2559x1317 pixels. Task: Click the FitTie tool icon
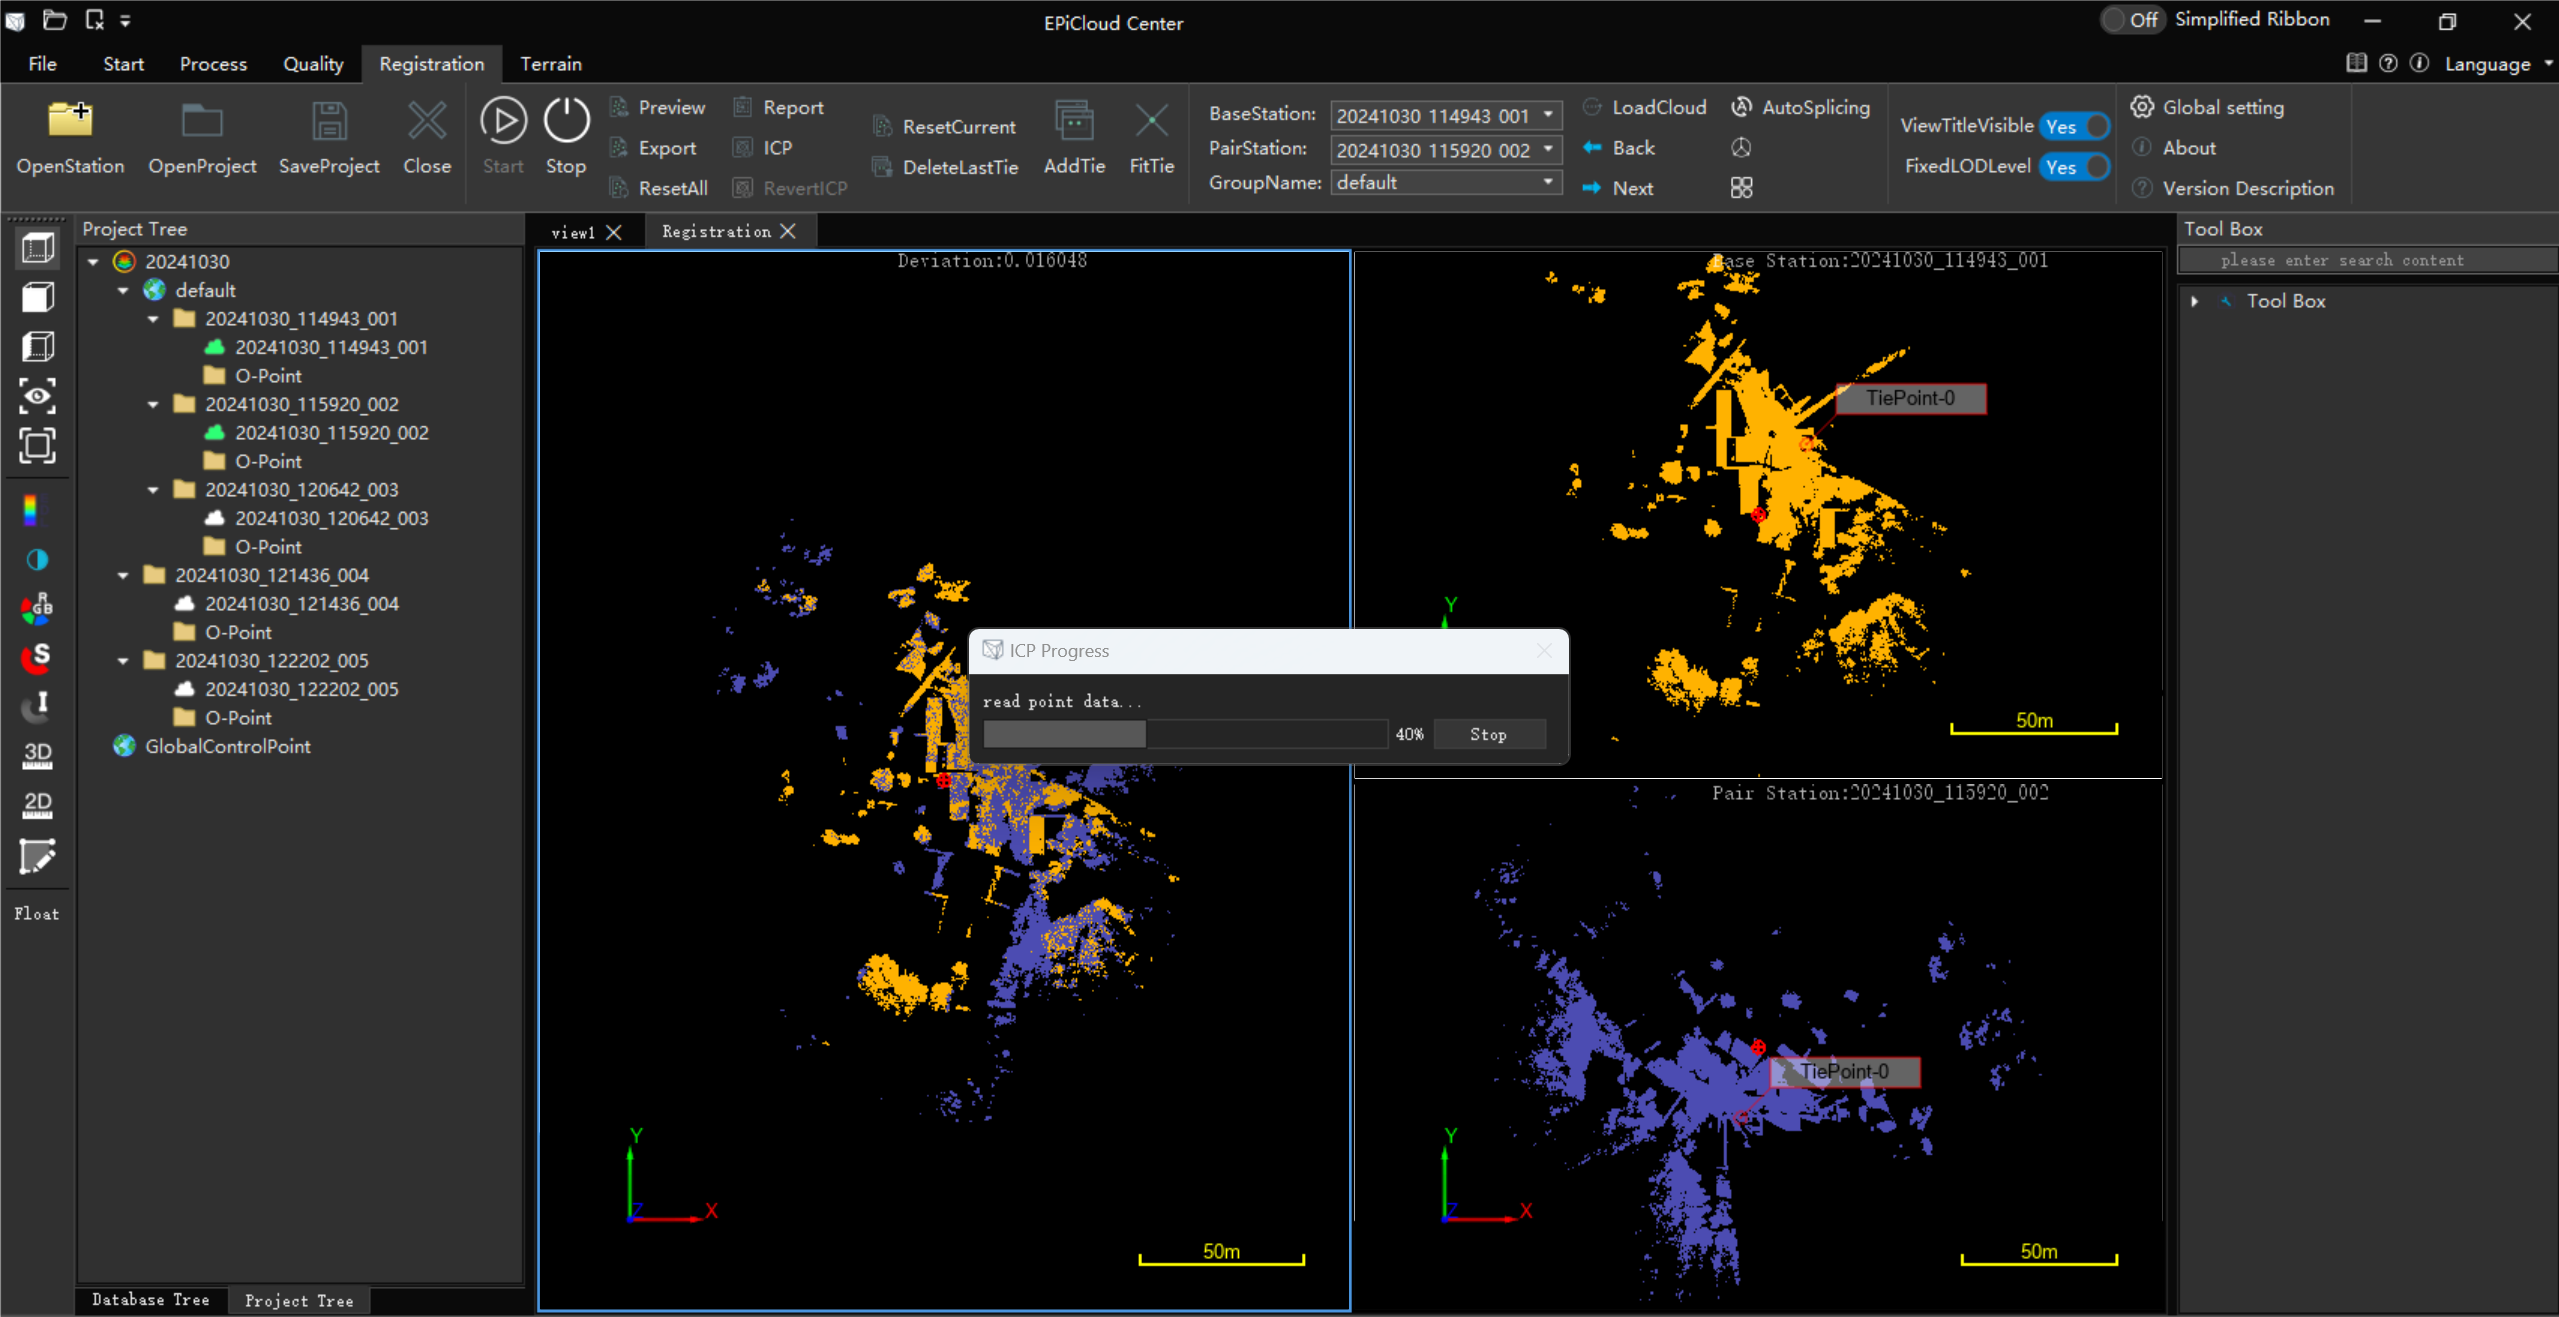[x=1151, y=122]
